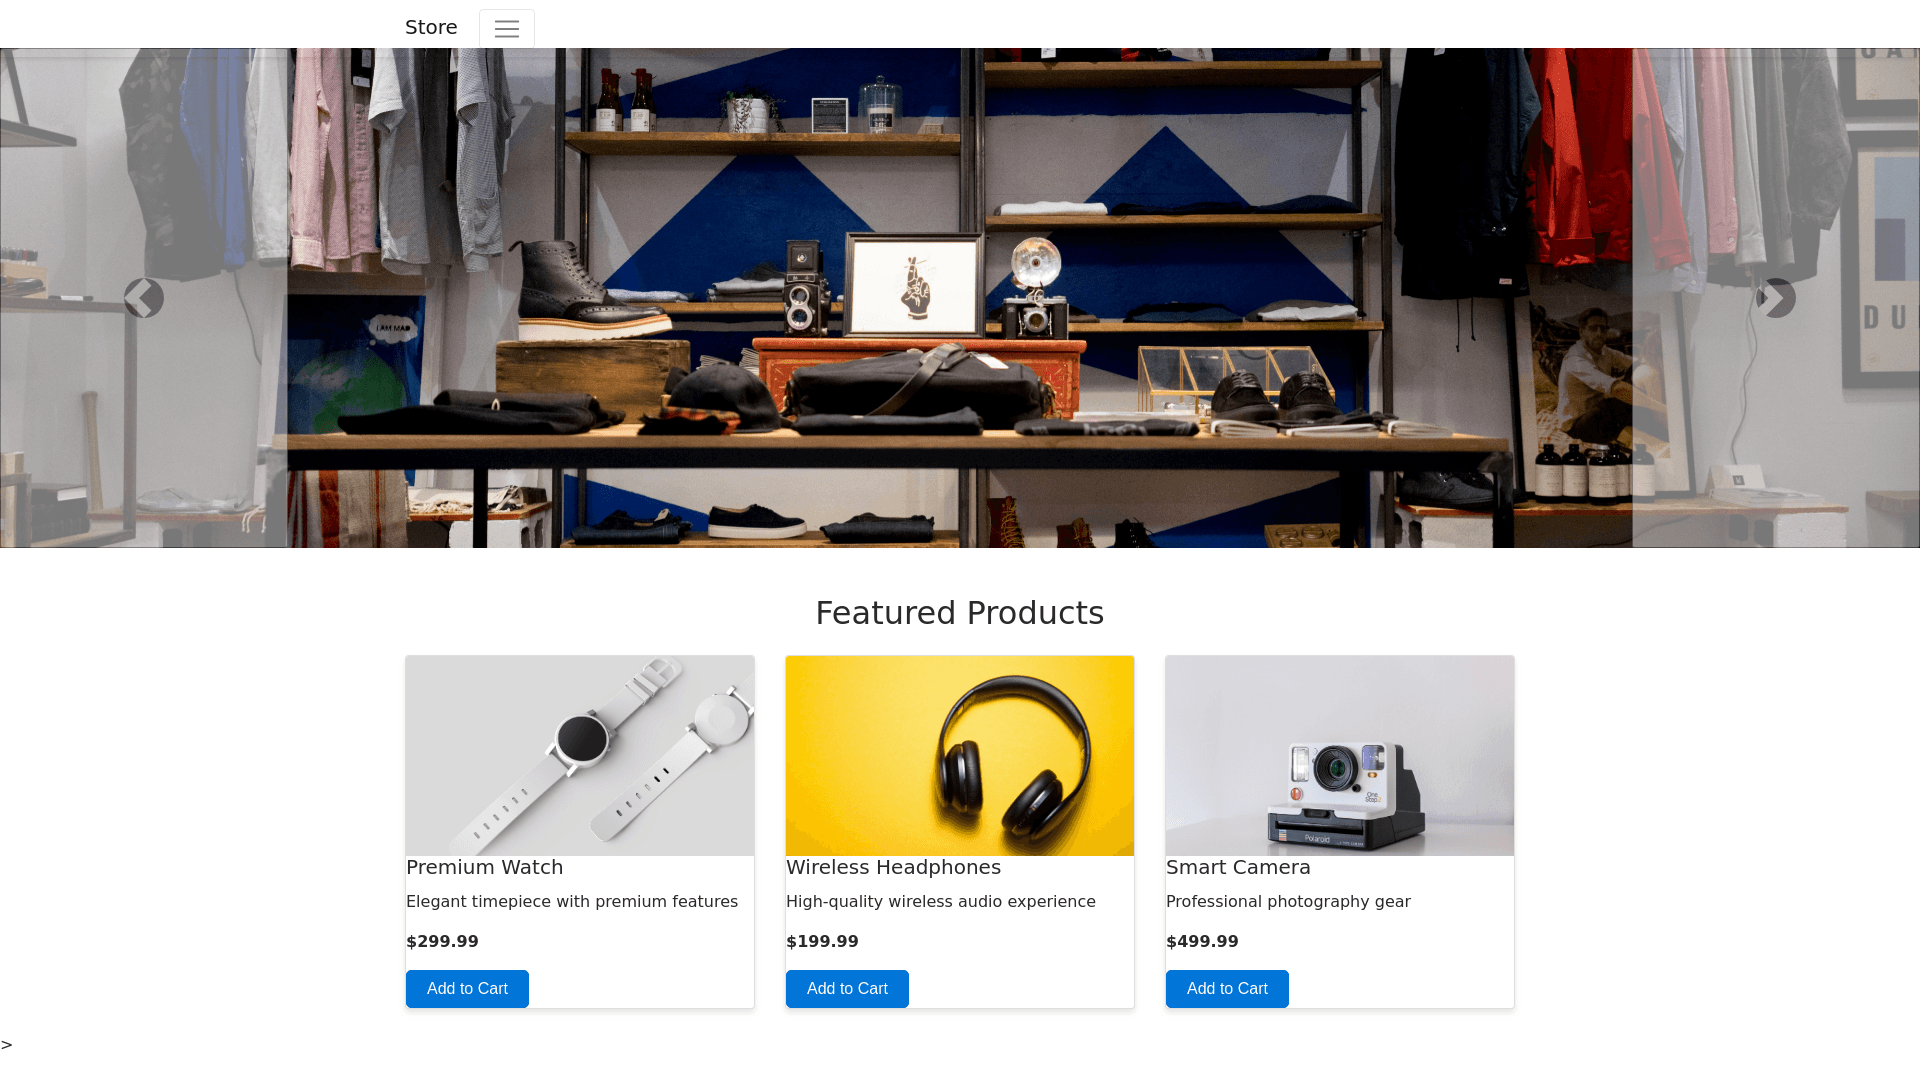The width and height of the screenshot is (1920, 1080).
Task: Open the Smart Camera product image
Action: coord(1340,756)
